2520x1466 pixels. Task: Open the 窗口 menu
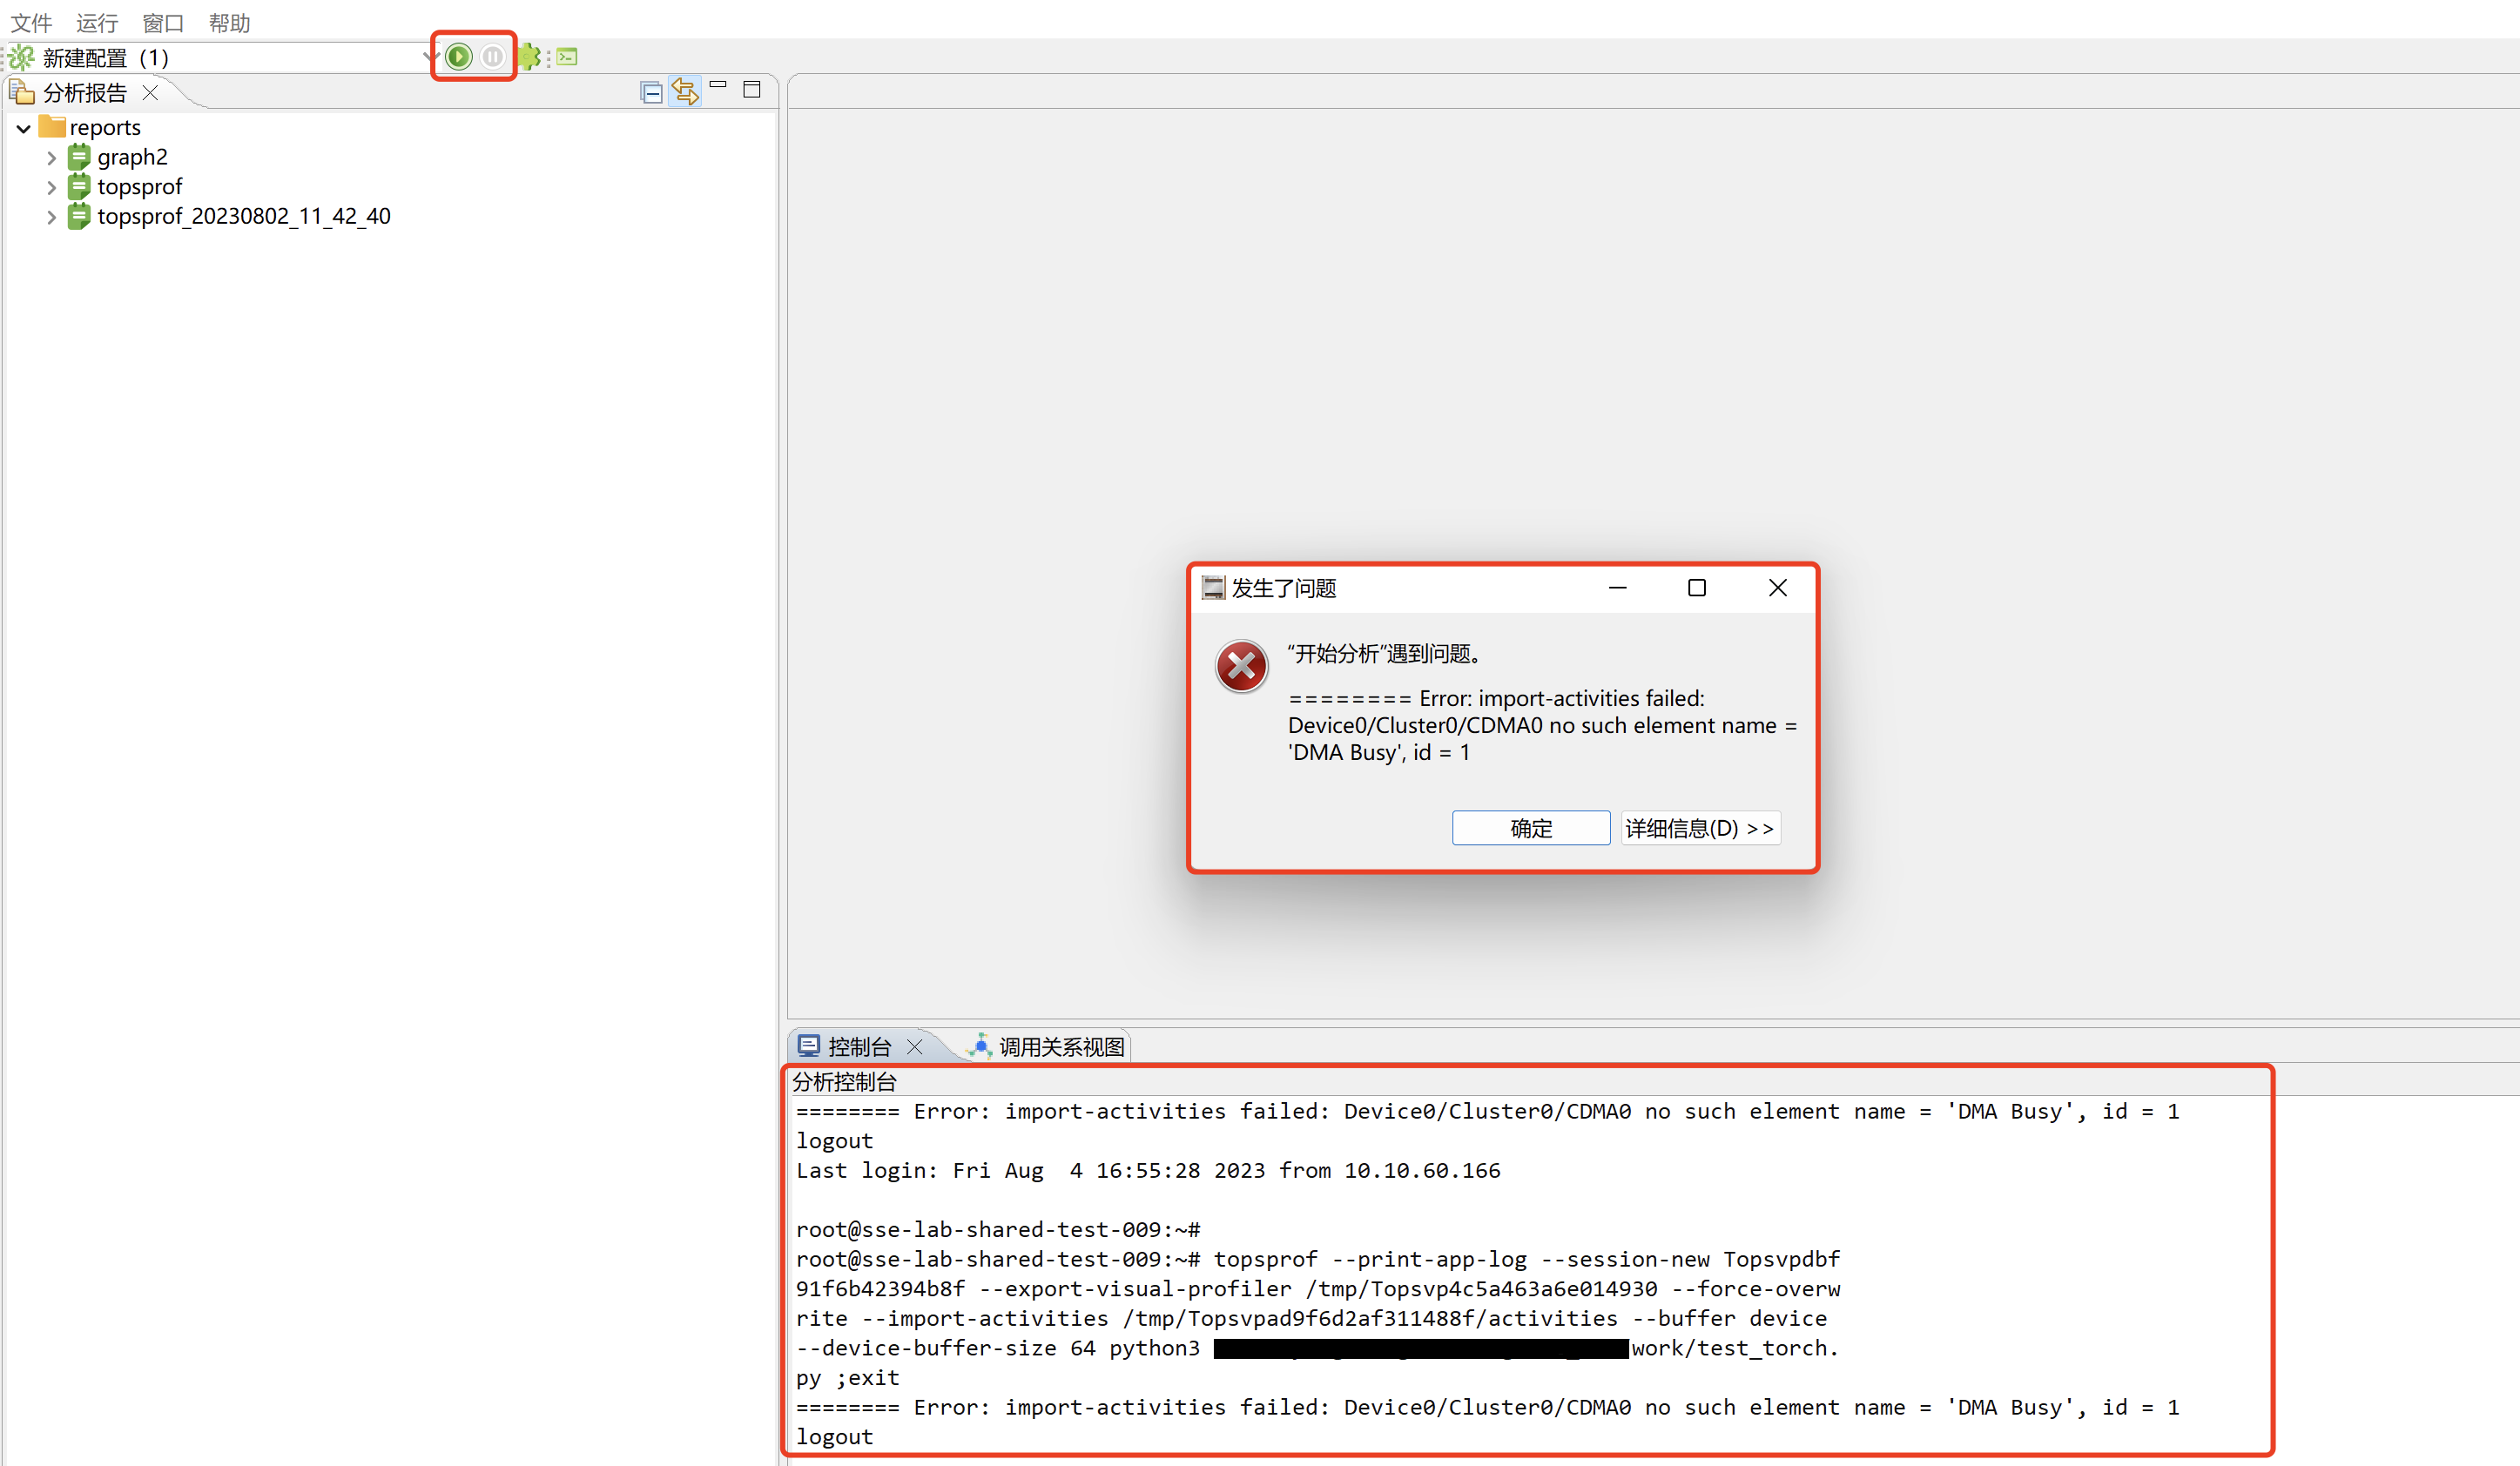(163, 22)
